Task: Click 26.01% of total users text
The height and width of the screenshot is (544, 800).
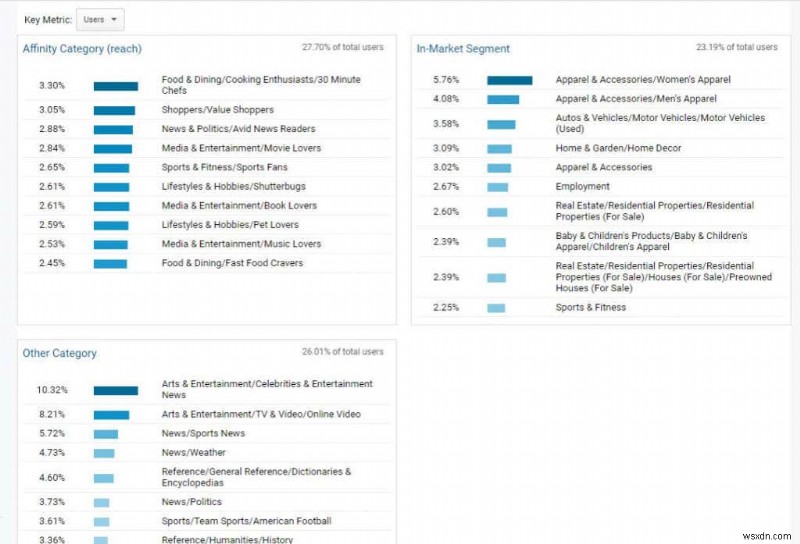Action: pyautogui.click(x=342, y=352)
